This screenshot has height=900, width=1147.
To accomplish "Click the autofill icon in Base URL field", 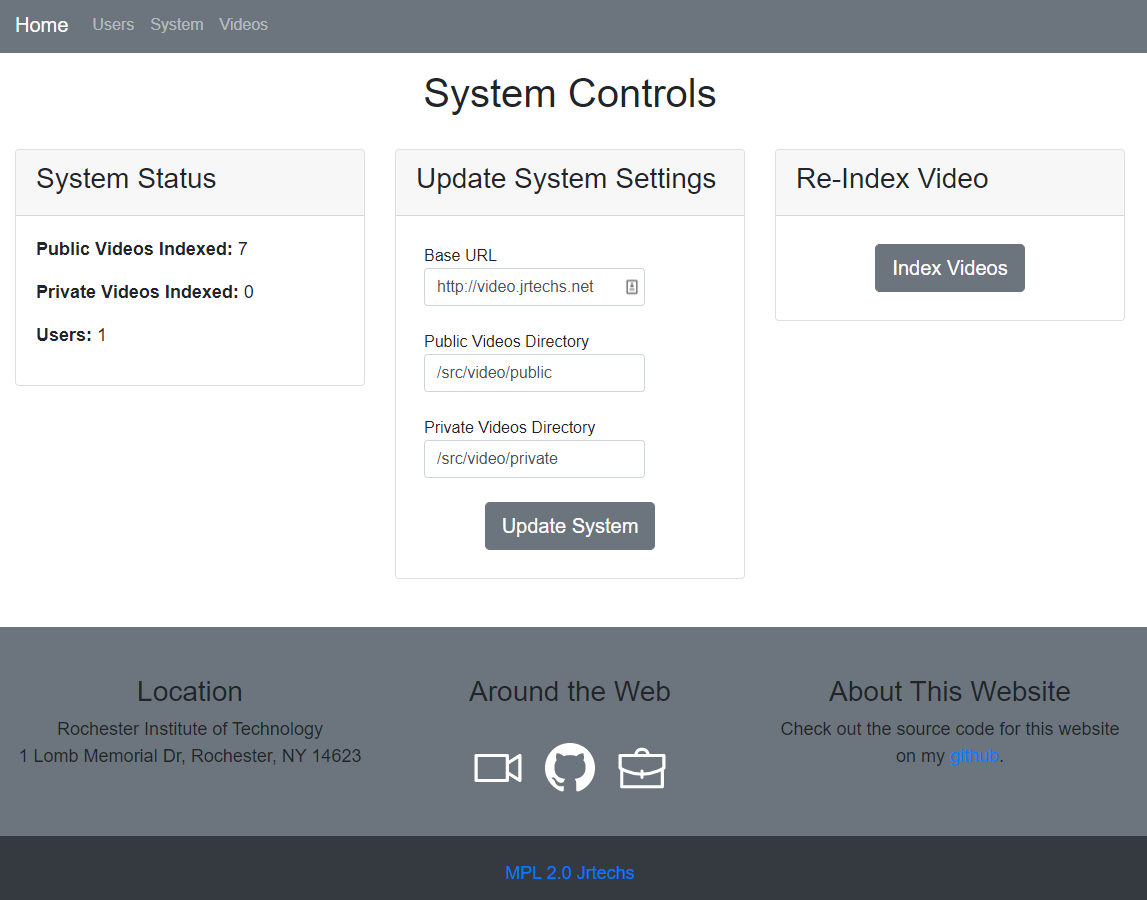I will point(632,287).
